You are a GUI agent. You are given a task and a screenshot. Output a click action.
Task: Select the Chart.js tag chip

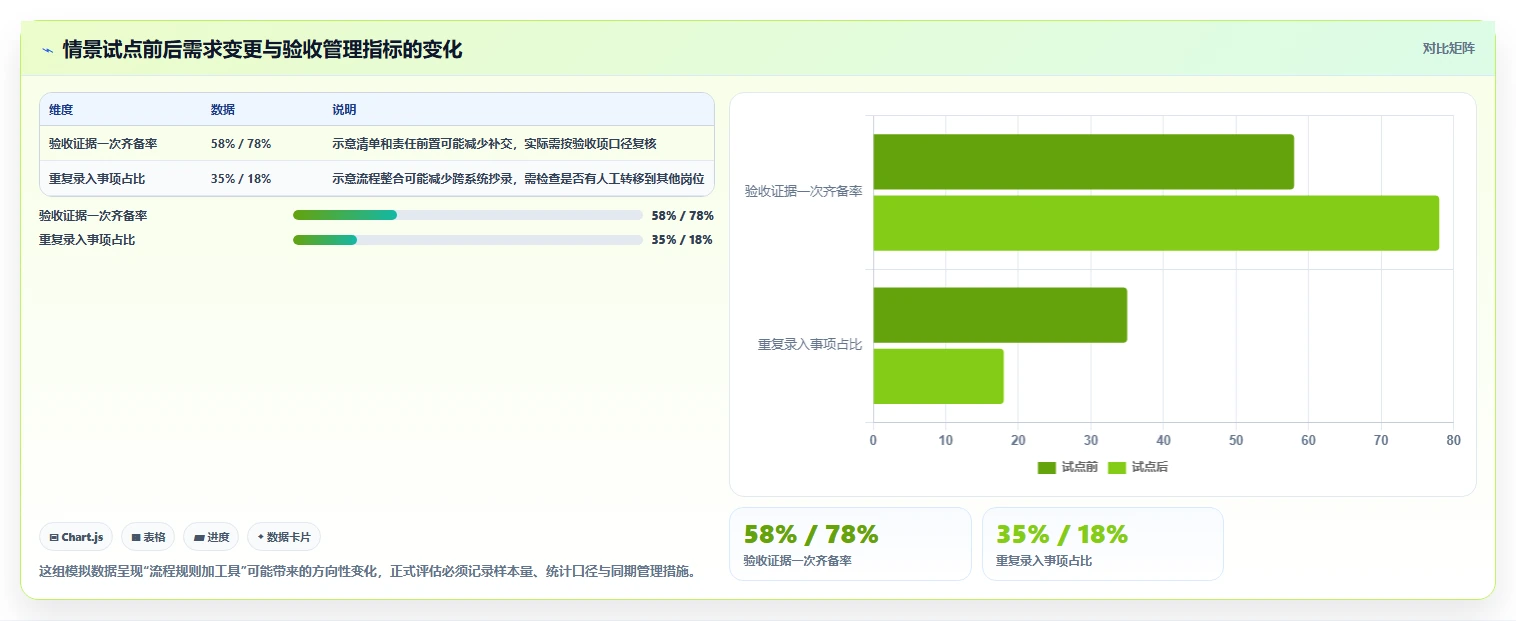[x=76, y=537]
